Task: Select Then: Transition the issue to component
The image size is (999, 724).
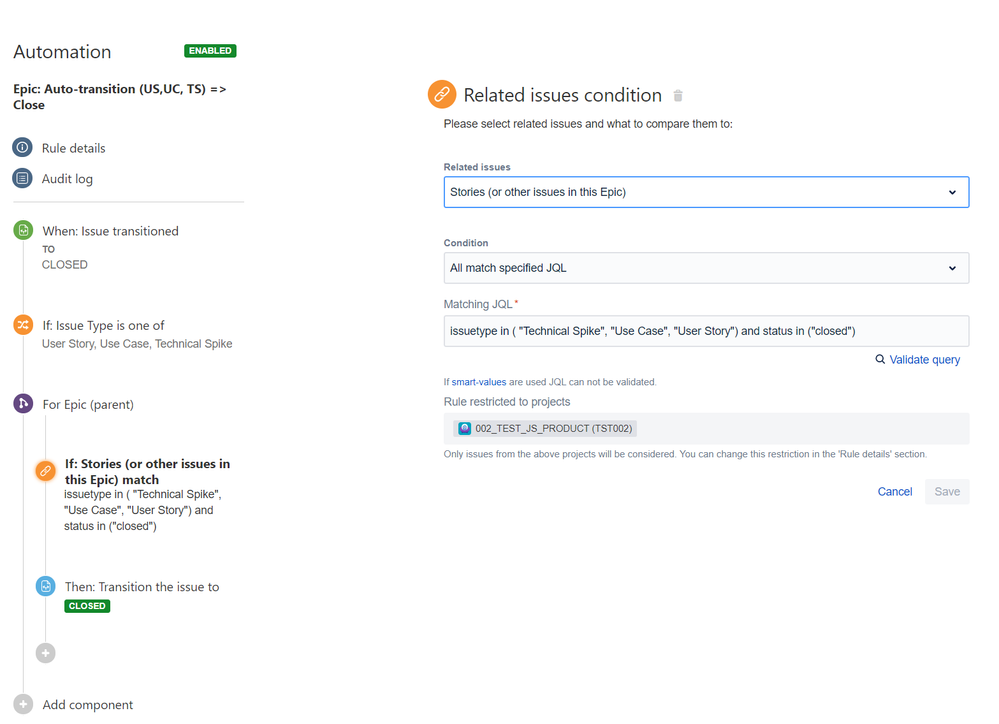Action: click(141, 586)
